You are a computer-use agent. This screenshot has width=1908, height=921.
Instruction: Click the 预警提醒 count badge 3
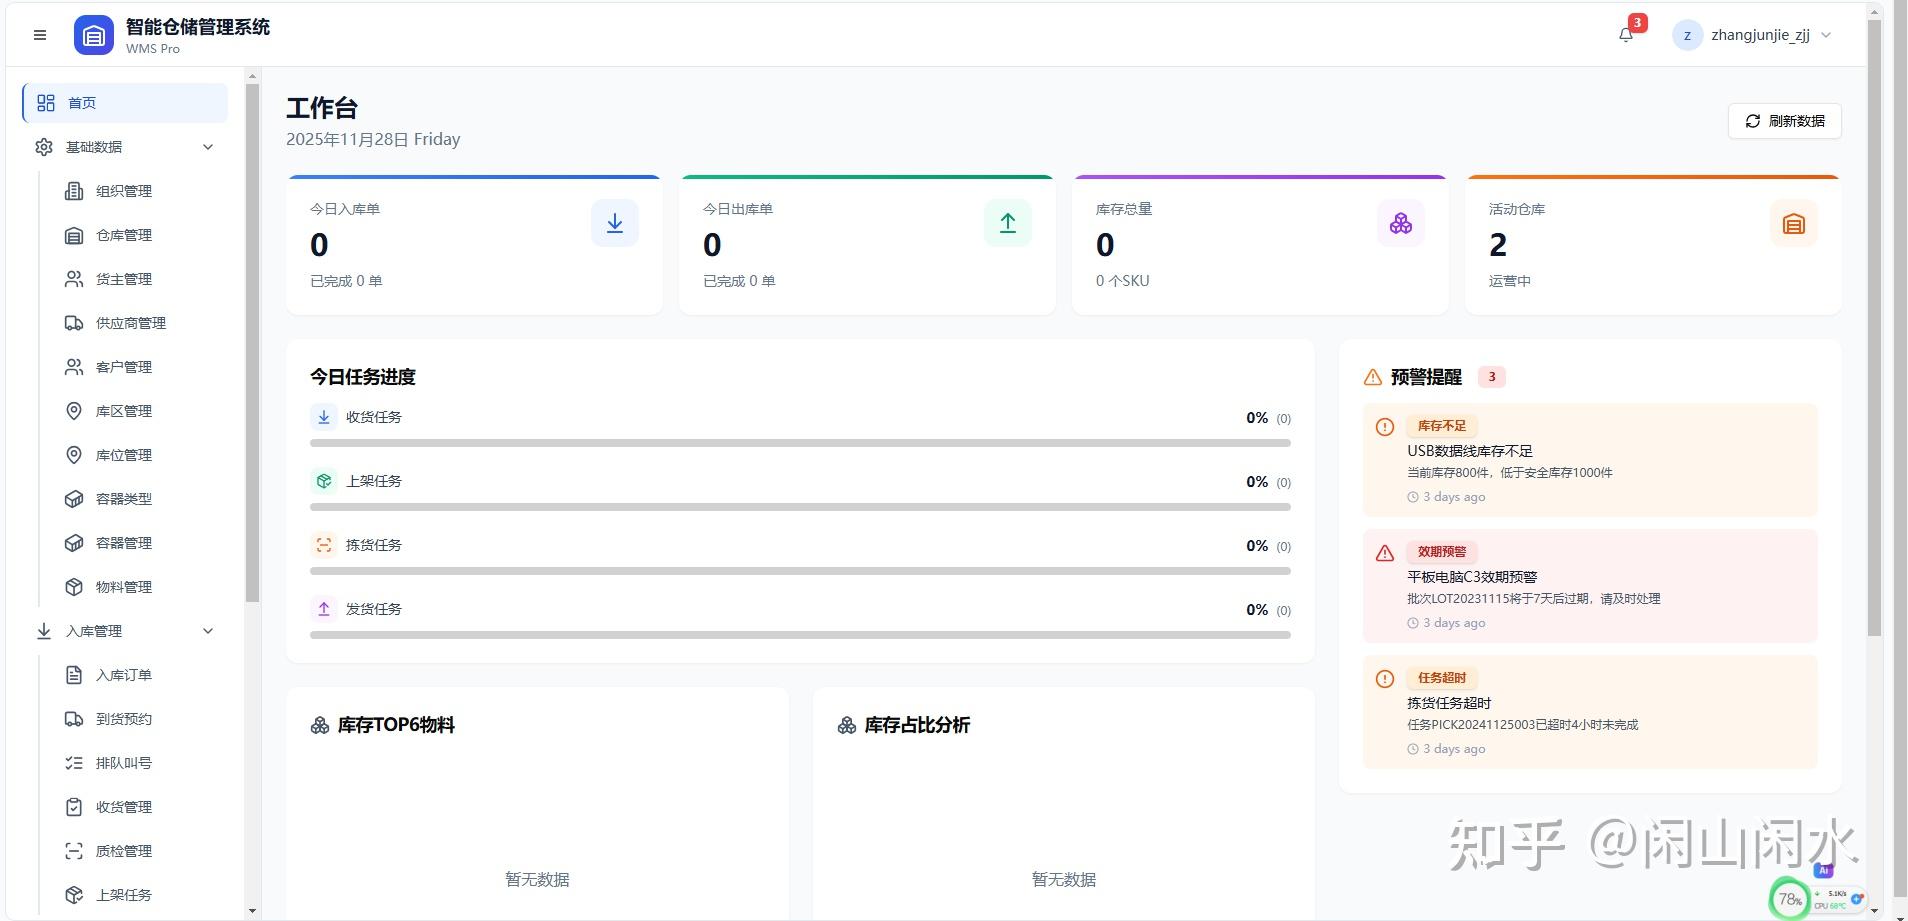point(1492,377)
